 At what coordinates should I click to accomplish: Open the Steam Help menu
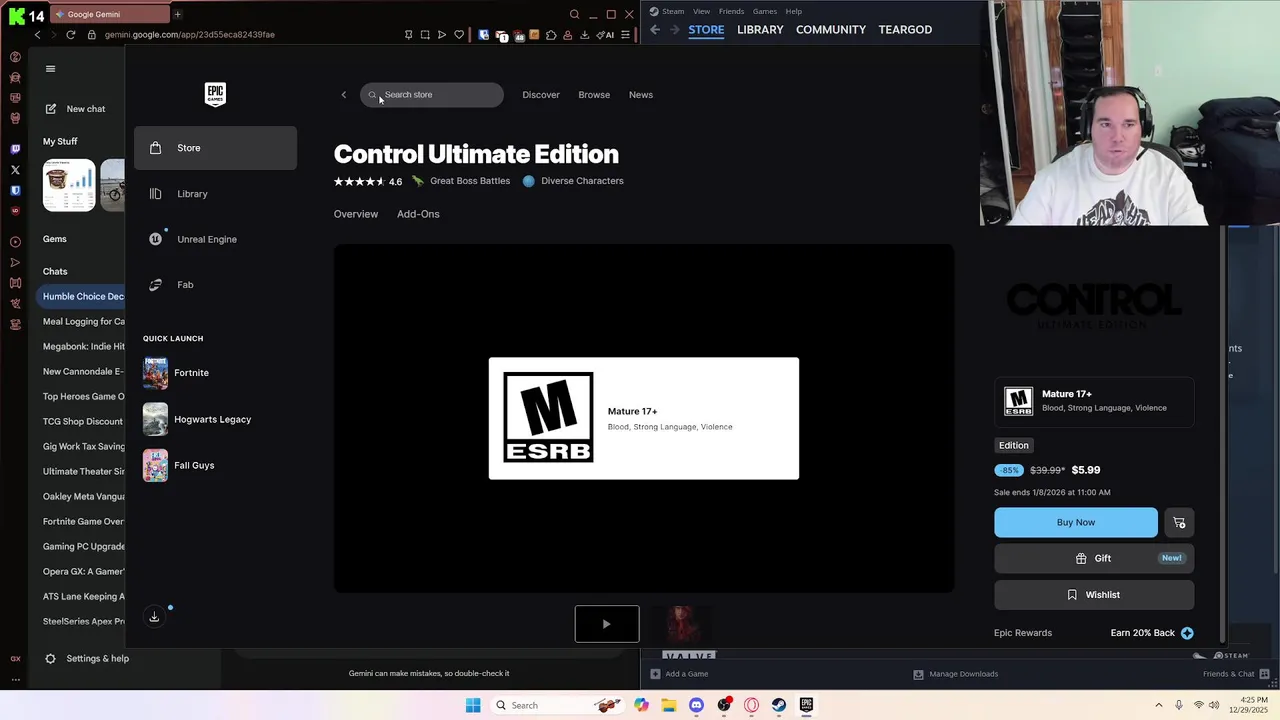click(x=794, y=12)
